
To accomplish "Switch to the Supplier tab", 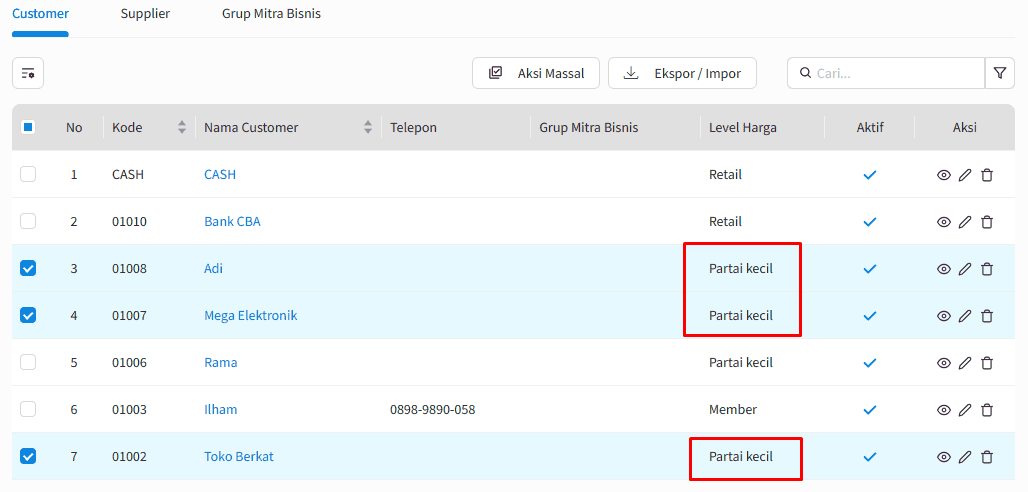I will (145, 15).
